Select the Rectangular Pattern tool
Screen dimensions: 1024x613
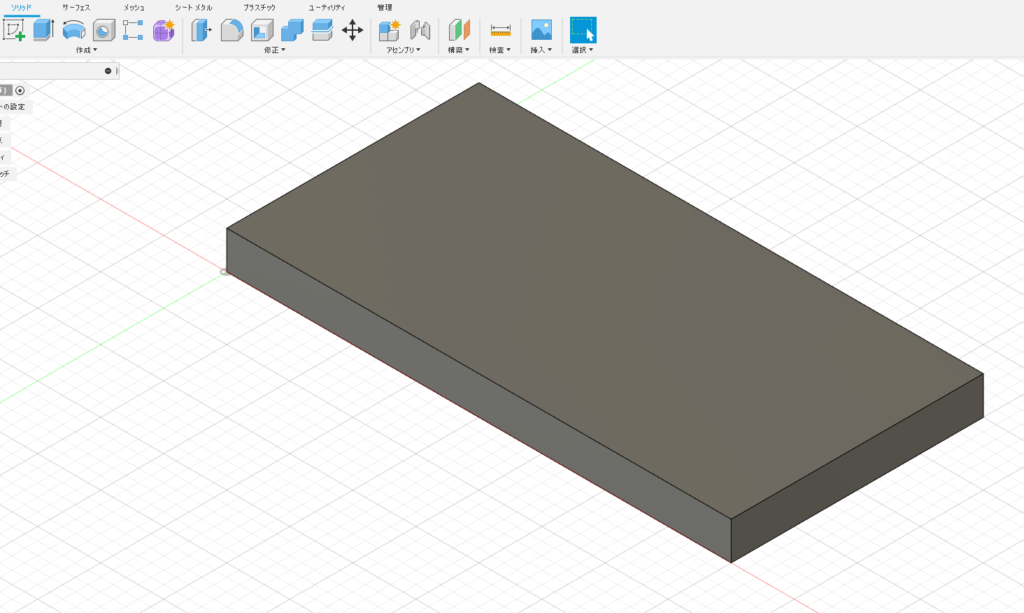(x=133, y=30)
